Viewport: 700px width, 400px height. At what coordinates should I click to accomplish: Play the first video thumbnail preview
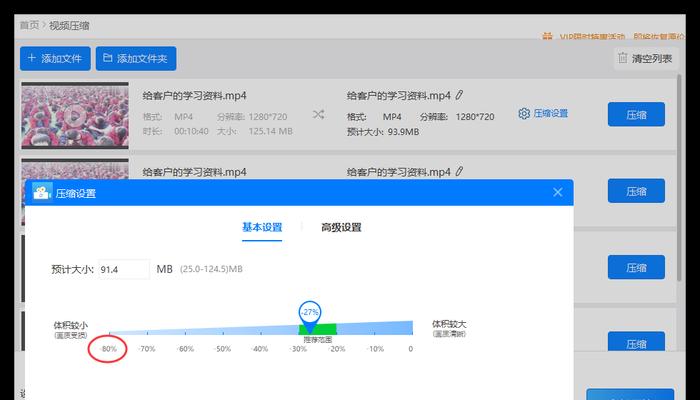(x=72, y=114)
